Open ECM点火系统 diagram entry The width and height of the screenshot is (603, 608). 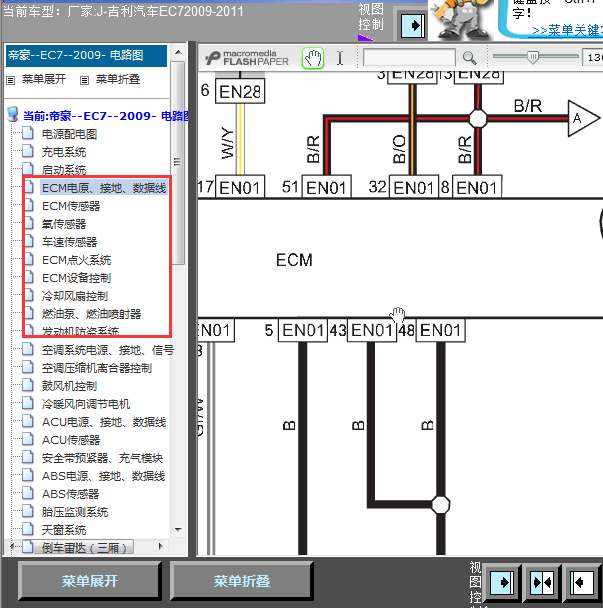point(76,260)
